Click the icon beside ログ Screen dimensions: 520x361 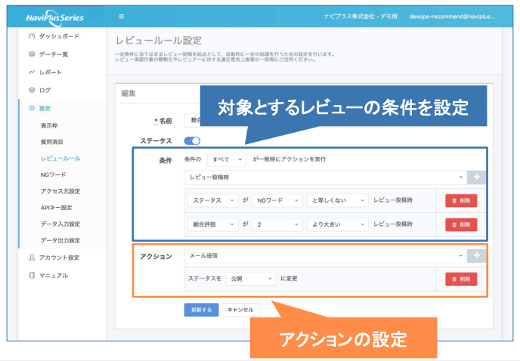32,90
